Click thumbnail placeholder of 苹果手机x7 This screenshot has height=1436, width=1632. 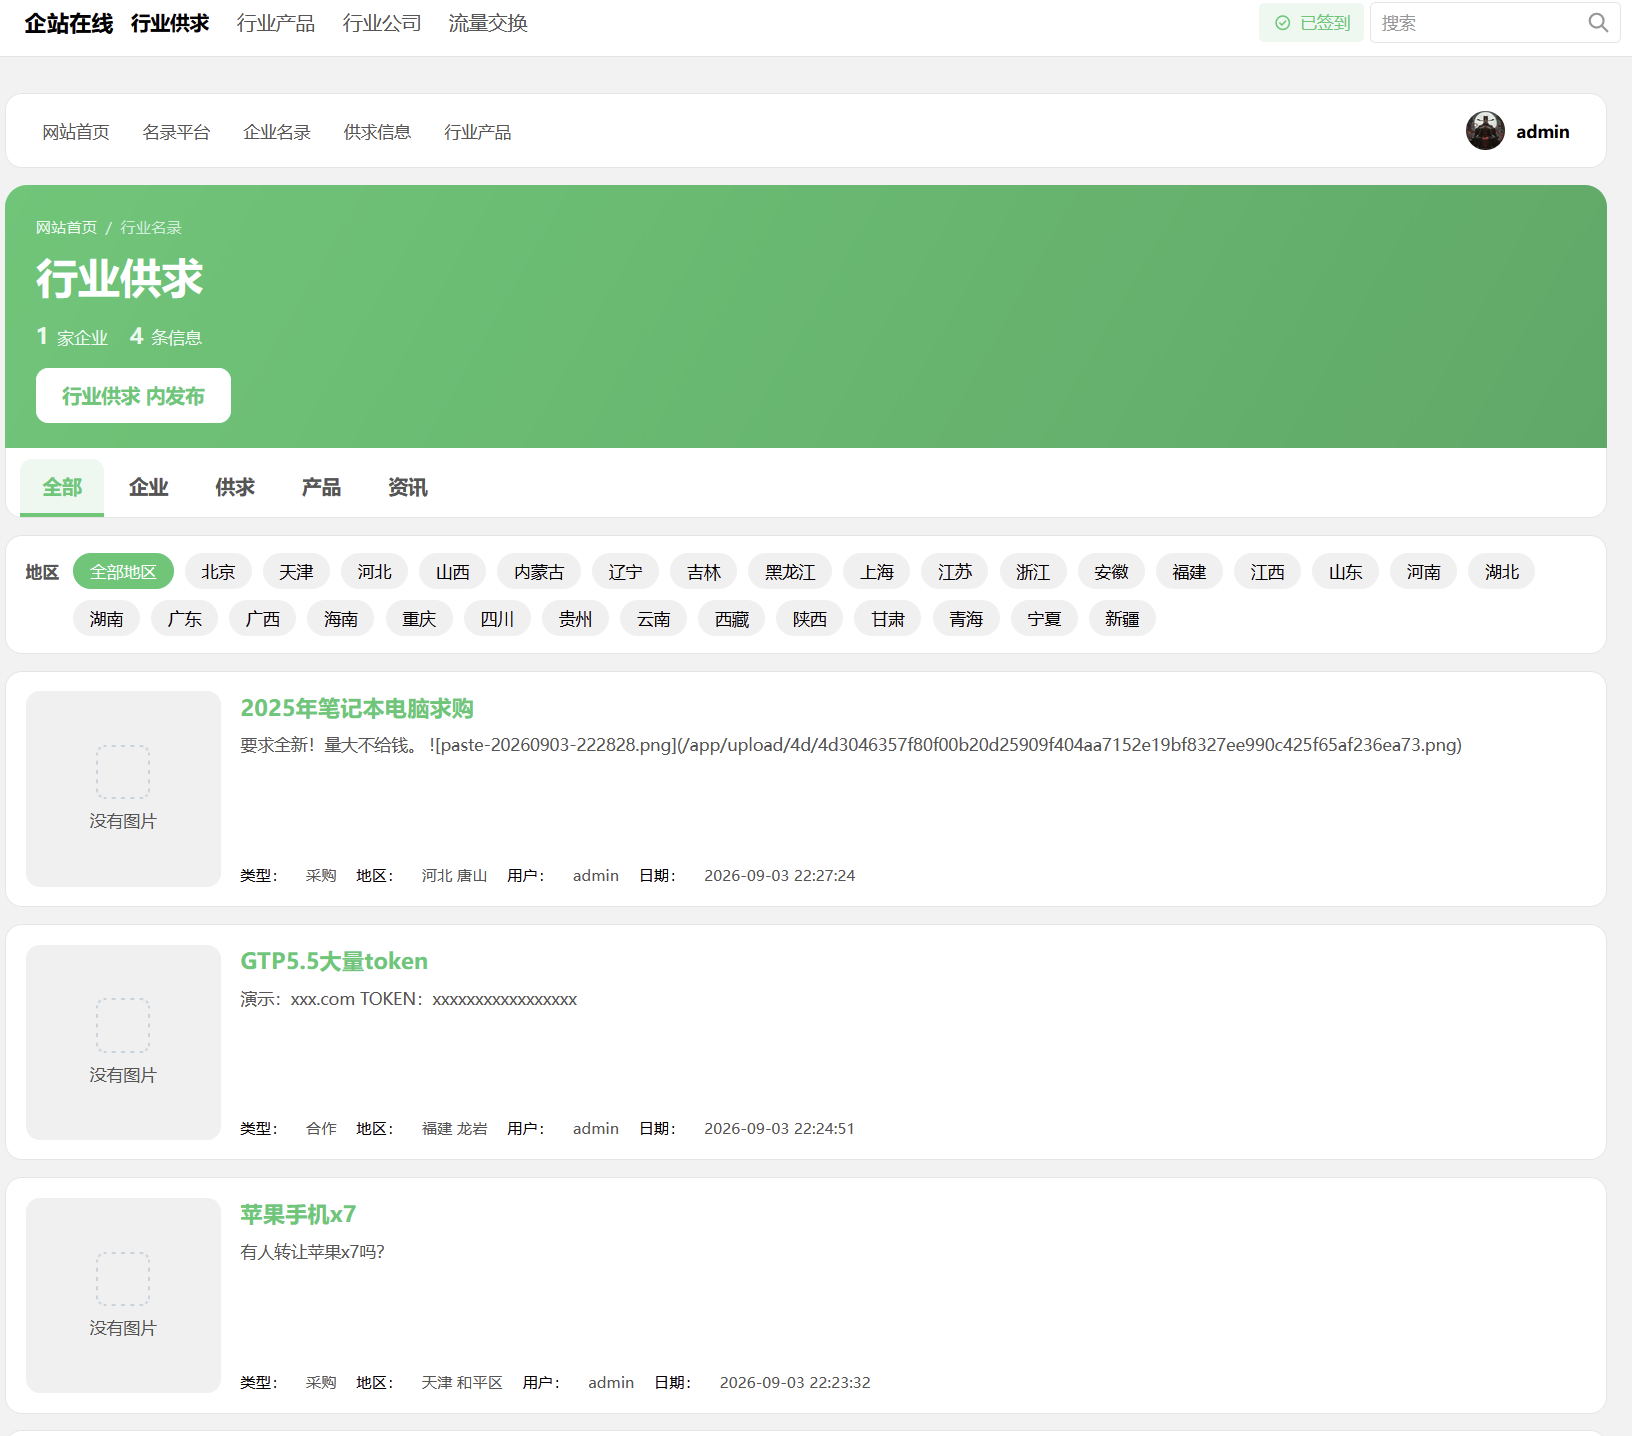click(x=123, y=1295)
